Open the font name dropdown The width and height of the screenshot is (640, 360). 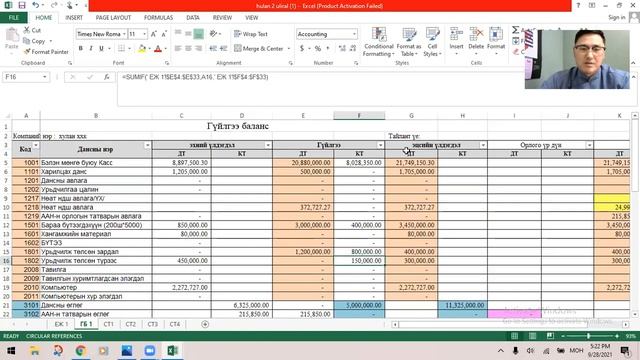point(124,34)
